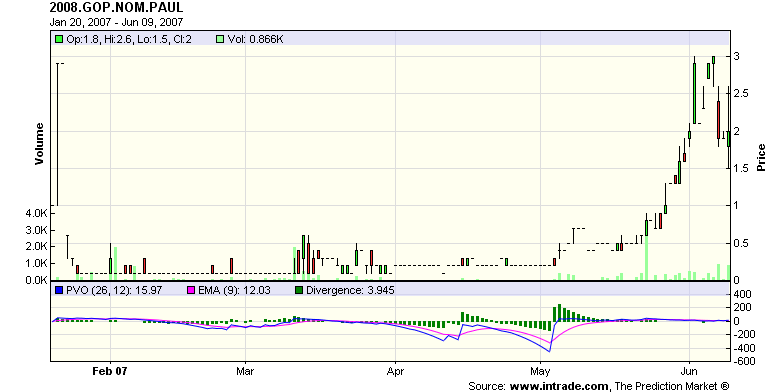This screenshot has height=392, width=780.
Task: Click the 2.5 price axis tick
Action: coord(741,94)
